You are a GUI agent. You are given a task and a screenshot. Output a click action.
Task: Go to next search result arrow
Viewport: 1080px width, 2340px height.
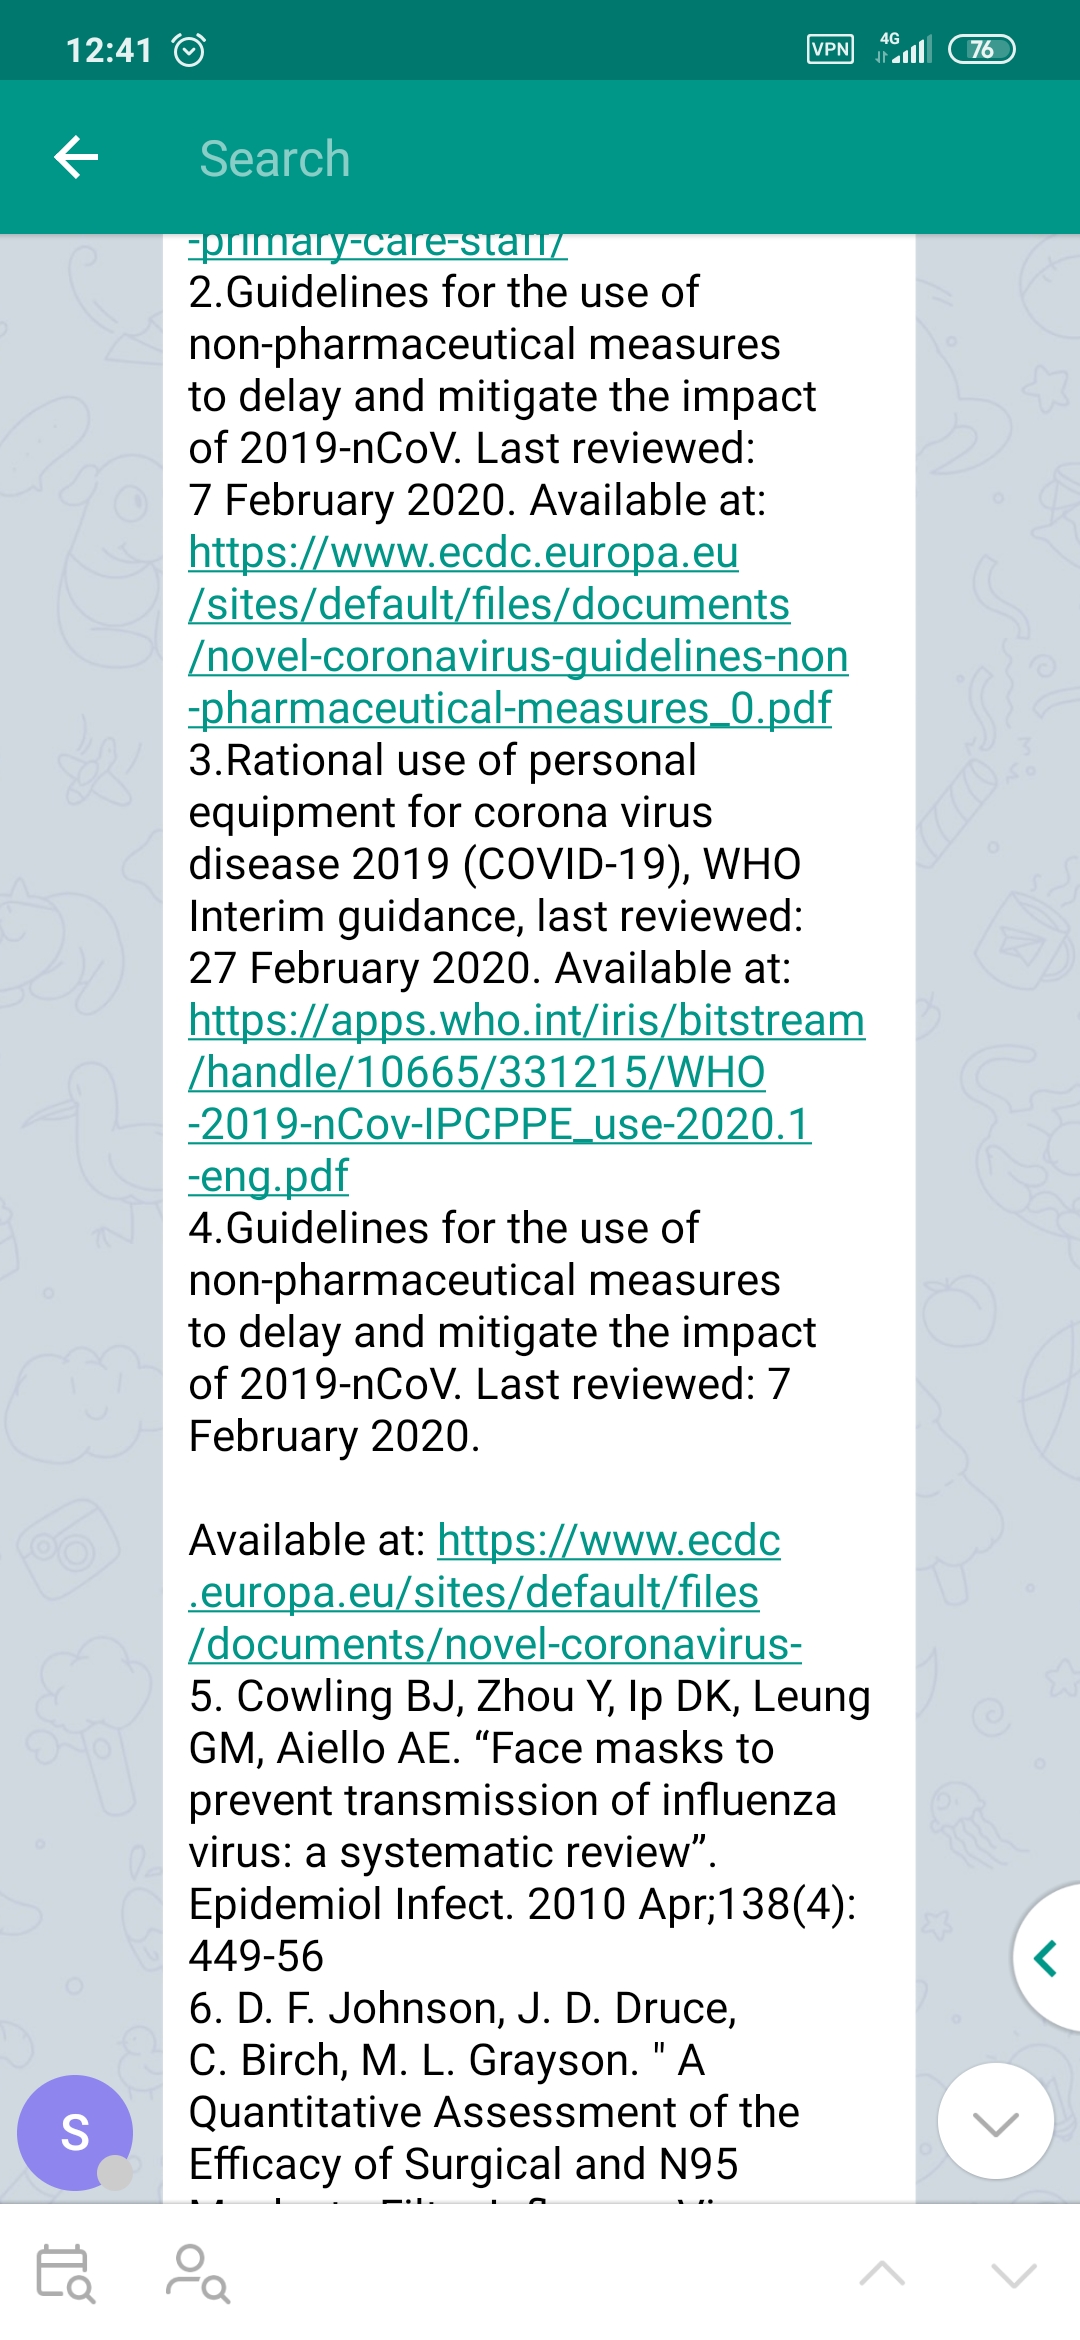click(1014, 2274)
